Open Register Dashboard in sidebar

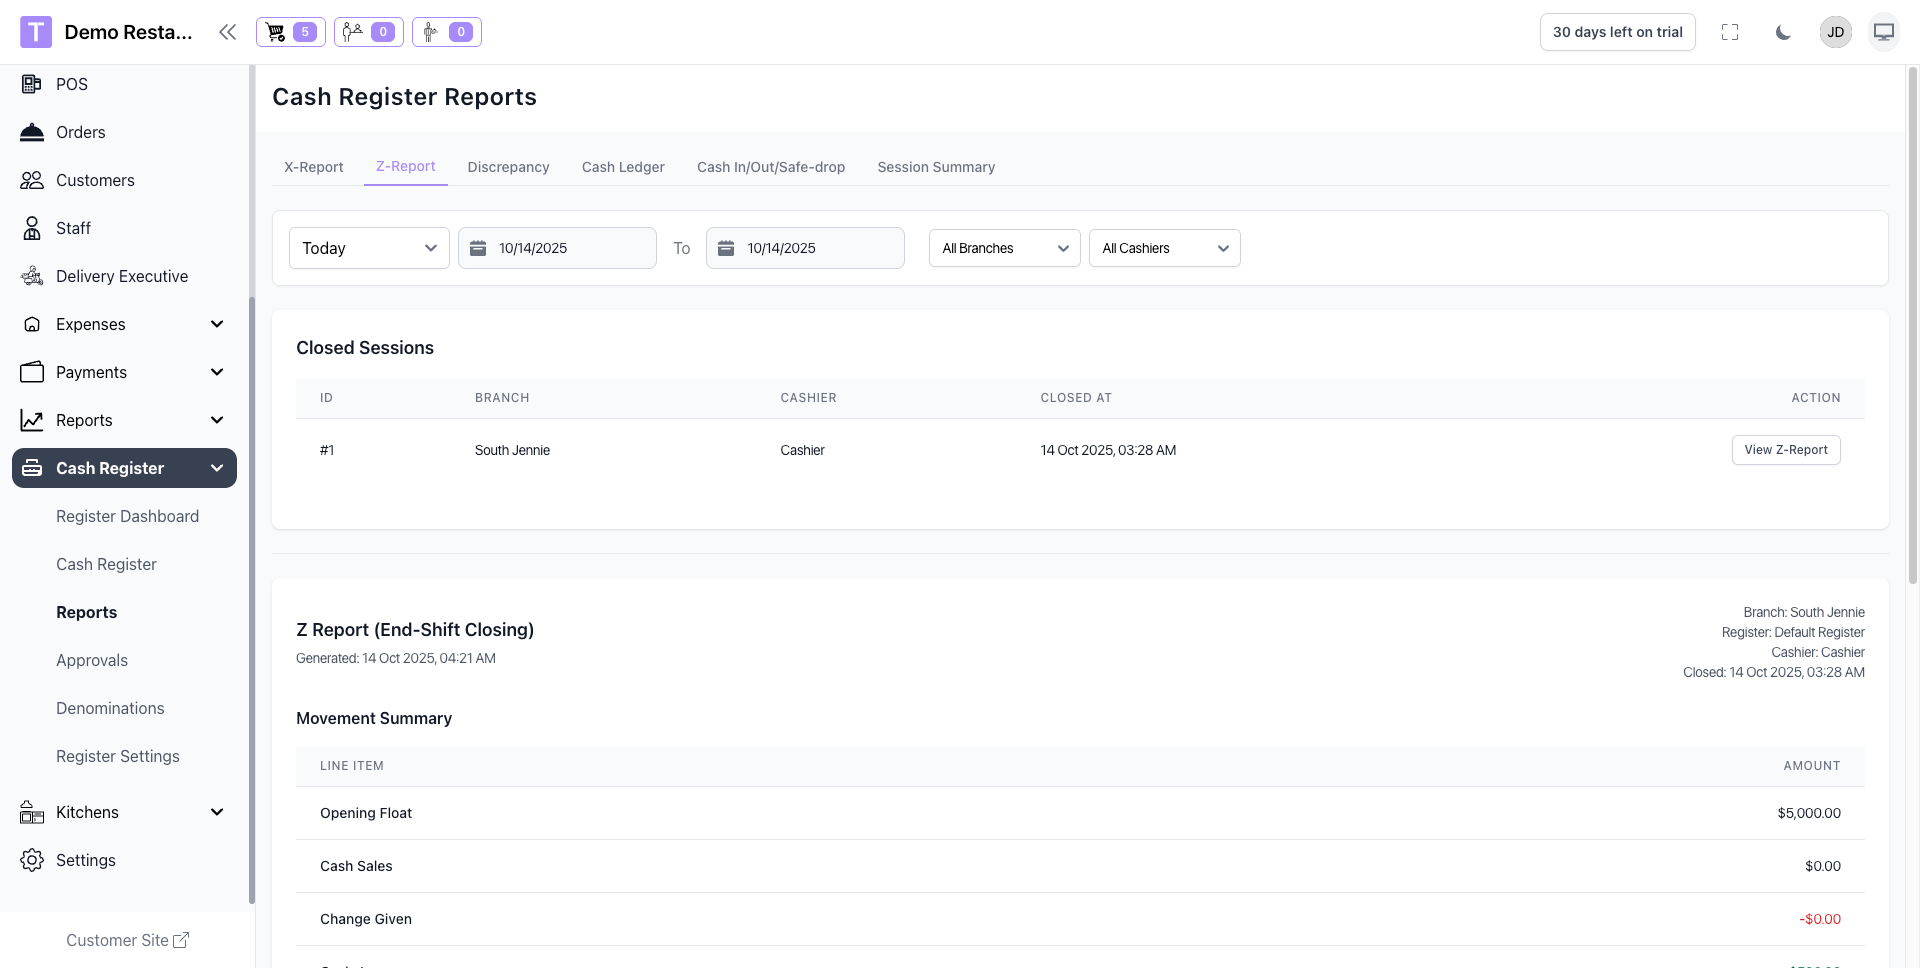(x=127, y=516)
